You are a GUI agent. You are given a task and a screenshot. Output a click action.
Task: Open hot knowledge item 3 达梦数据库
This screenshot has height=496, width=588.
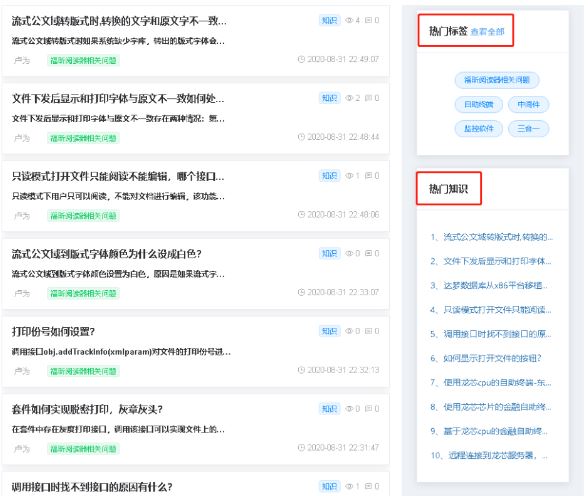(x=489, y=286)
